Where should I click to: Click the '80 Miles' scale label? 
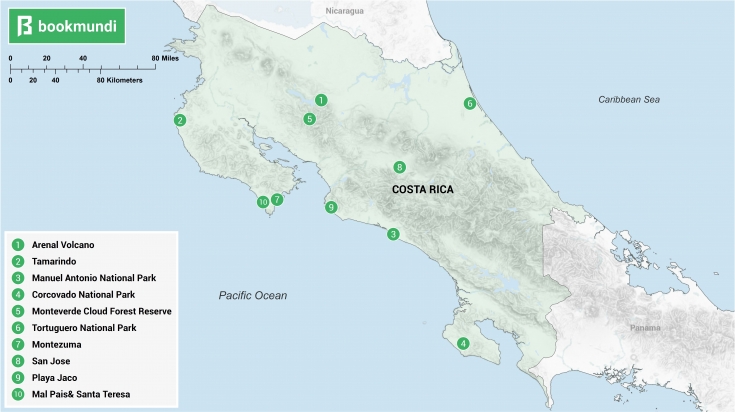(x=165, y=58)
